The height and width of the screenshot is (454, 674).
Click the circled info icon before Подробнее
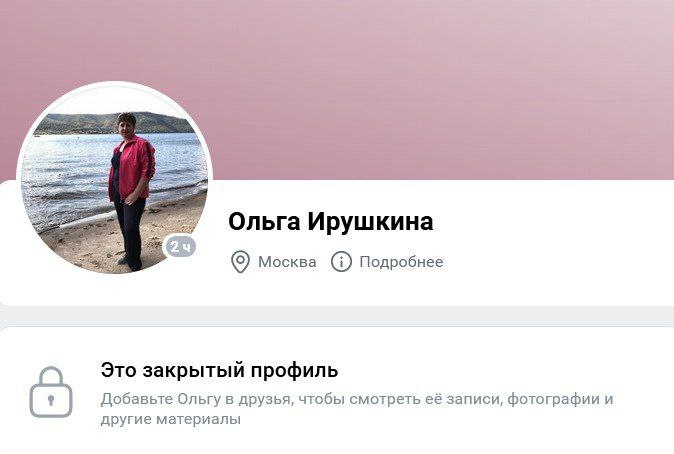pyautogui.click(x=341, y=261)
